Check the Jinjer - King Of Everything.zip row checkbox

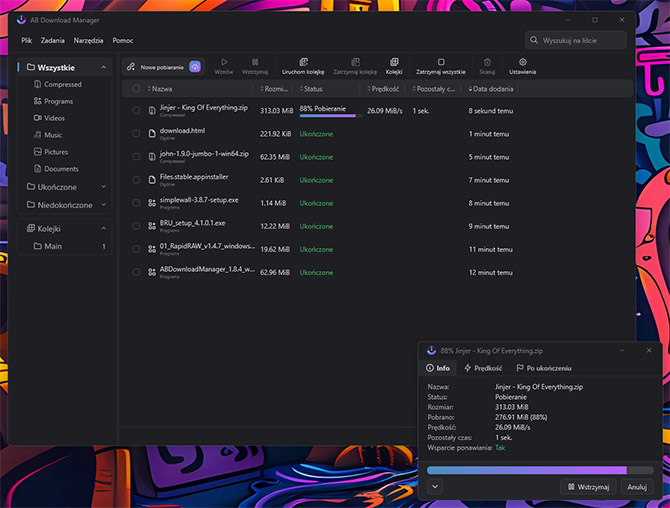click(x=136, y=110)
